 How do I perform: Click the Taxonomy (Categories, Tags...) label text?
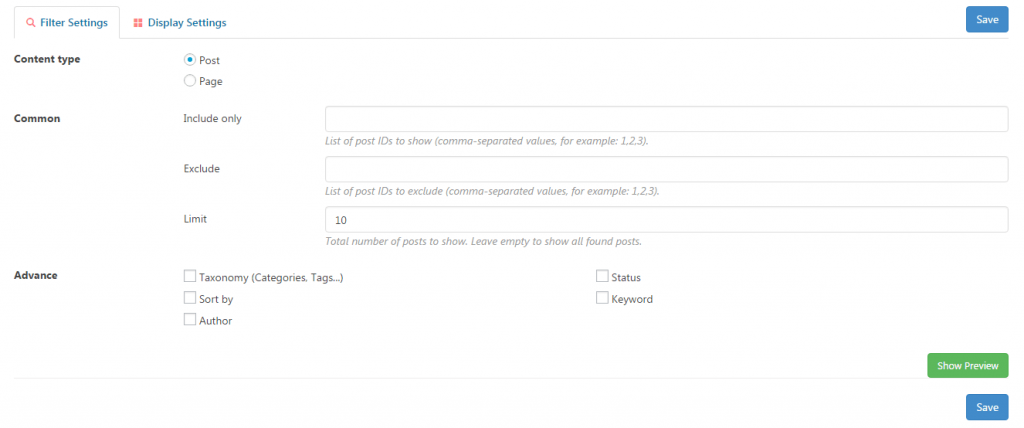271,278
